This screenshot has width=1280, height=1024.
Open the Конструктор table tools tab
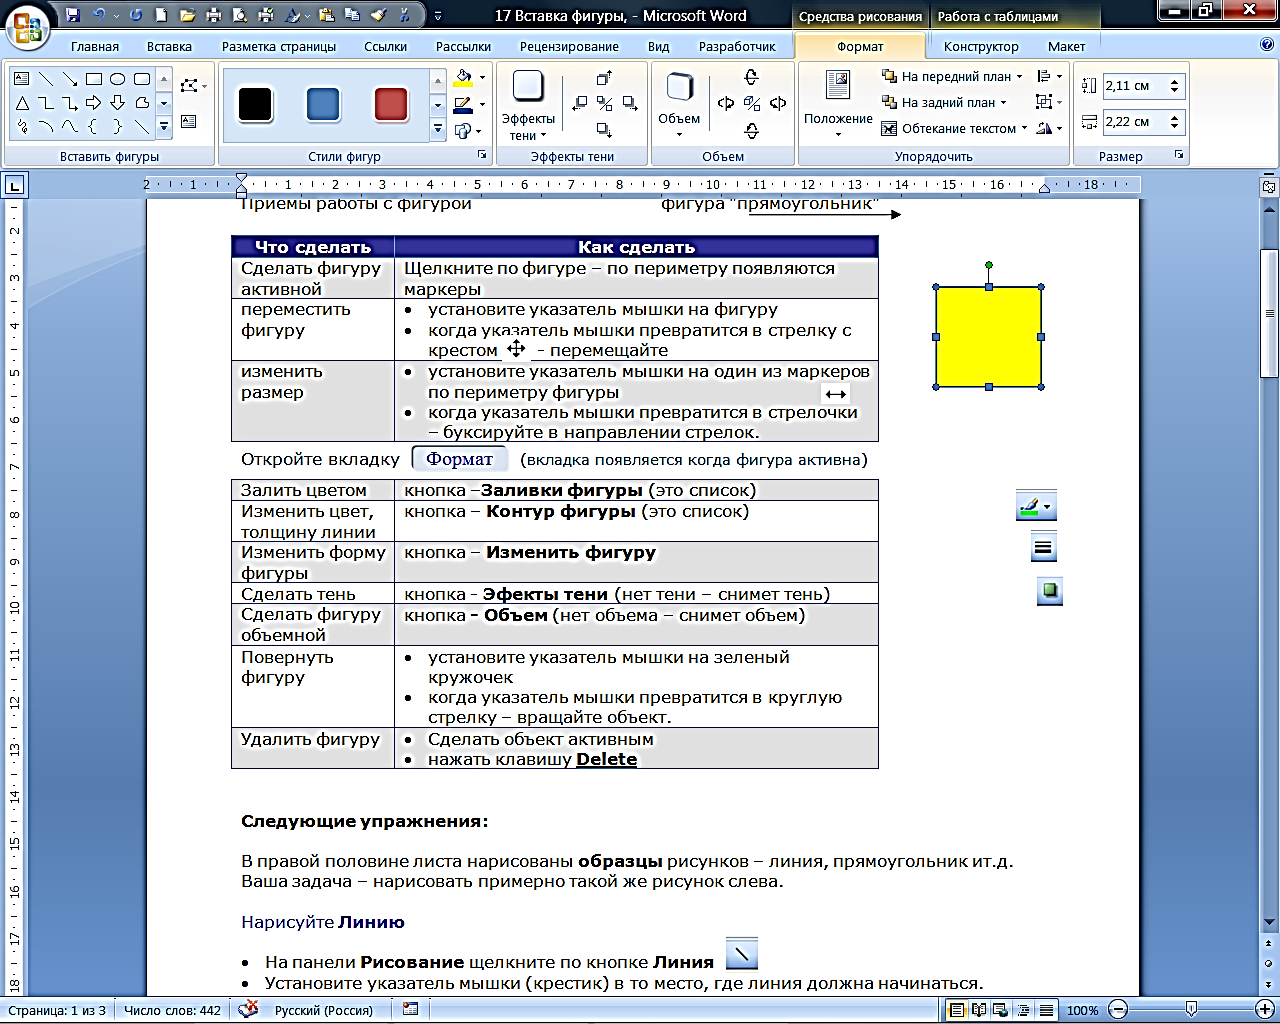coord(981,46)
